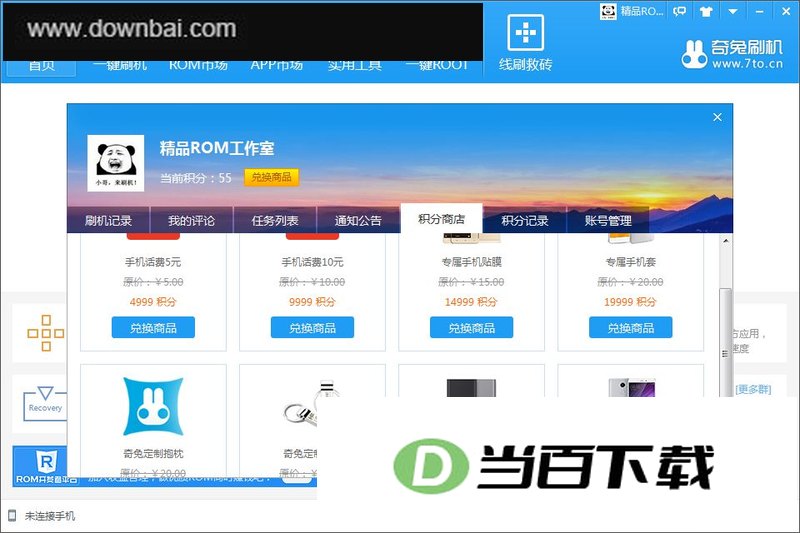This screenshot has width=800, height=533.
Task: Redeem the 手机话费10元 item
Action: pos(312,327)
